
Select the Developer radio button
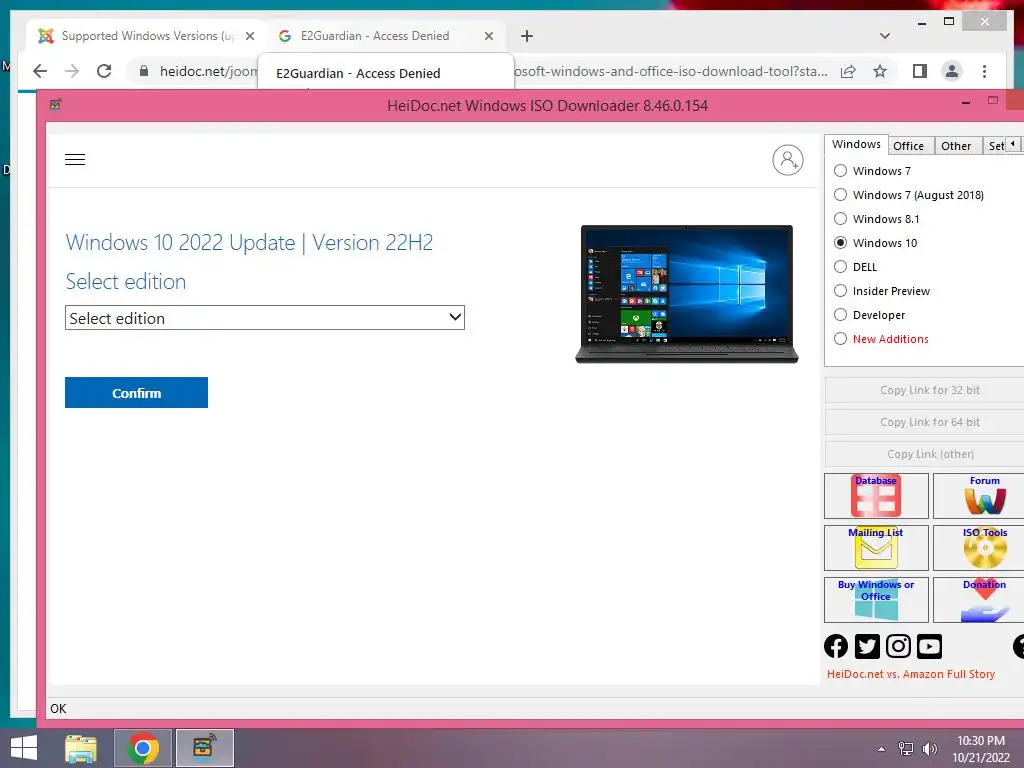click(x=840, y=315)
